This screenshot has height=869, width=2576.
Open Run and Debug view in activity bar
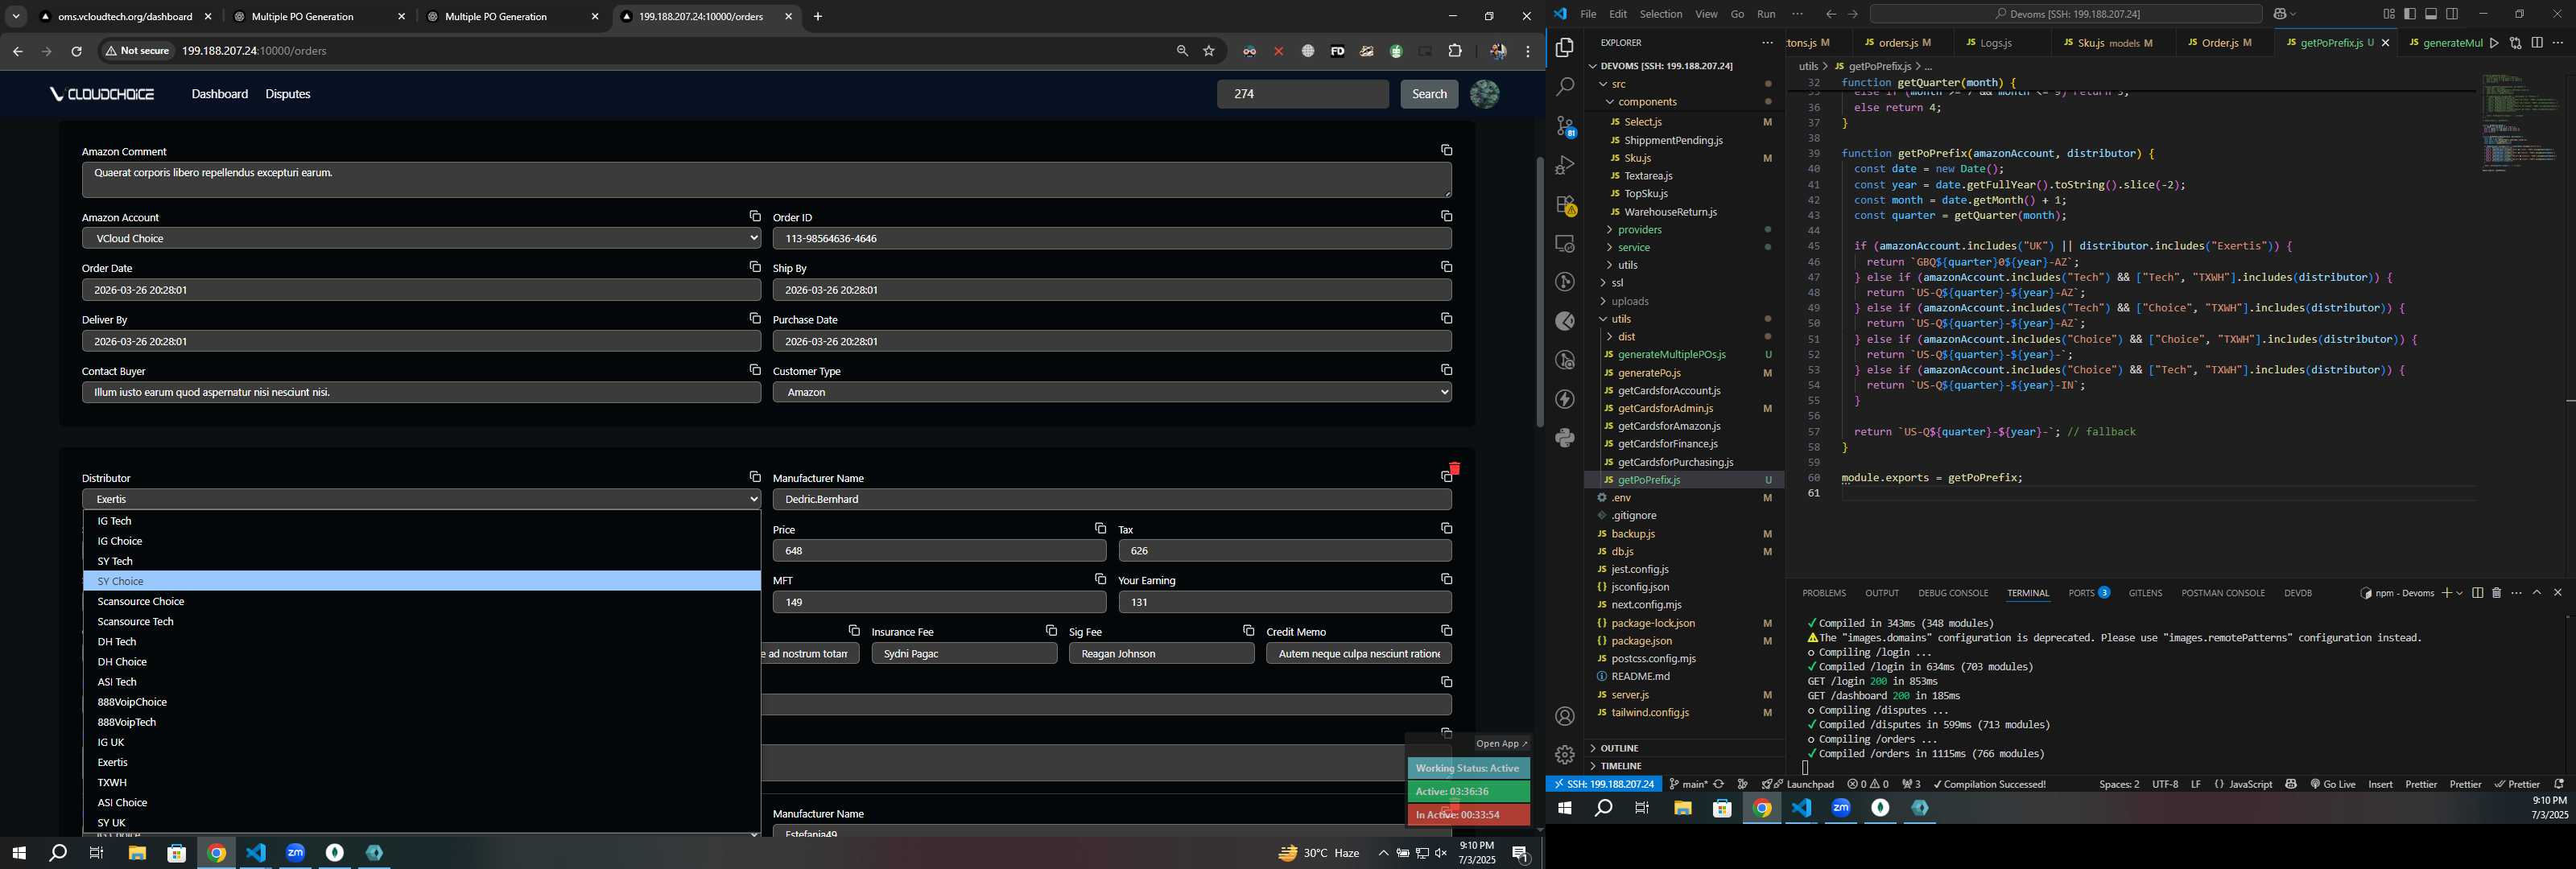1565,166
